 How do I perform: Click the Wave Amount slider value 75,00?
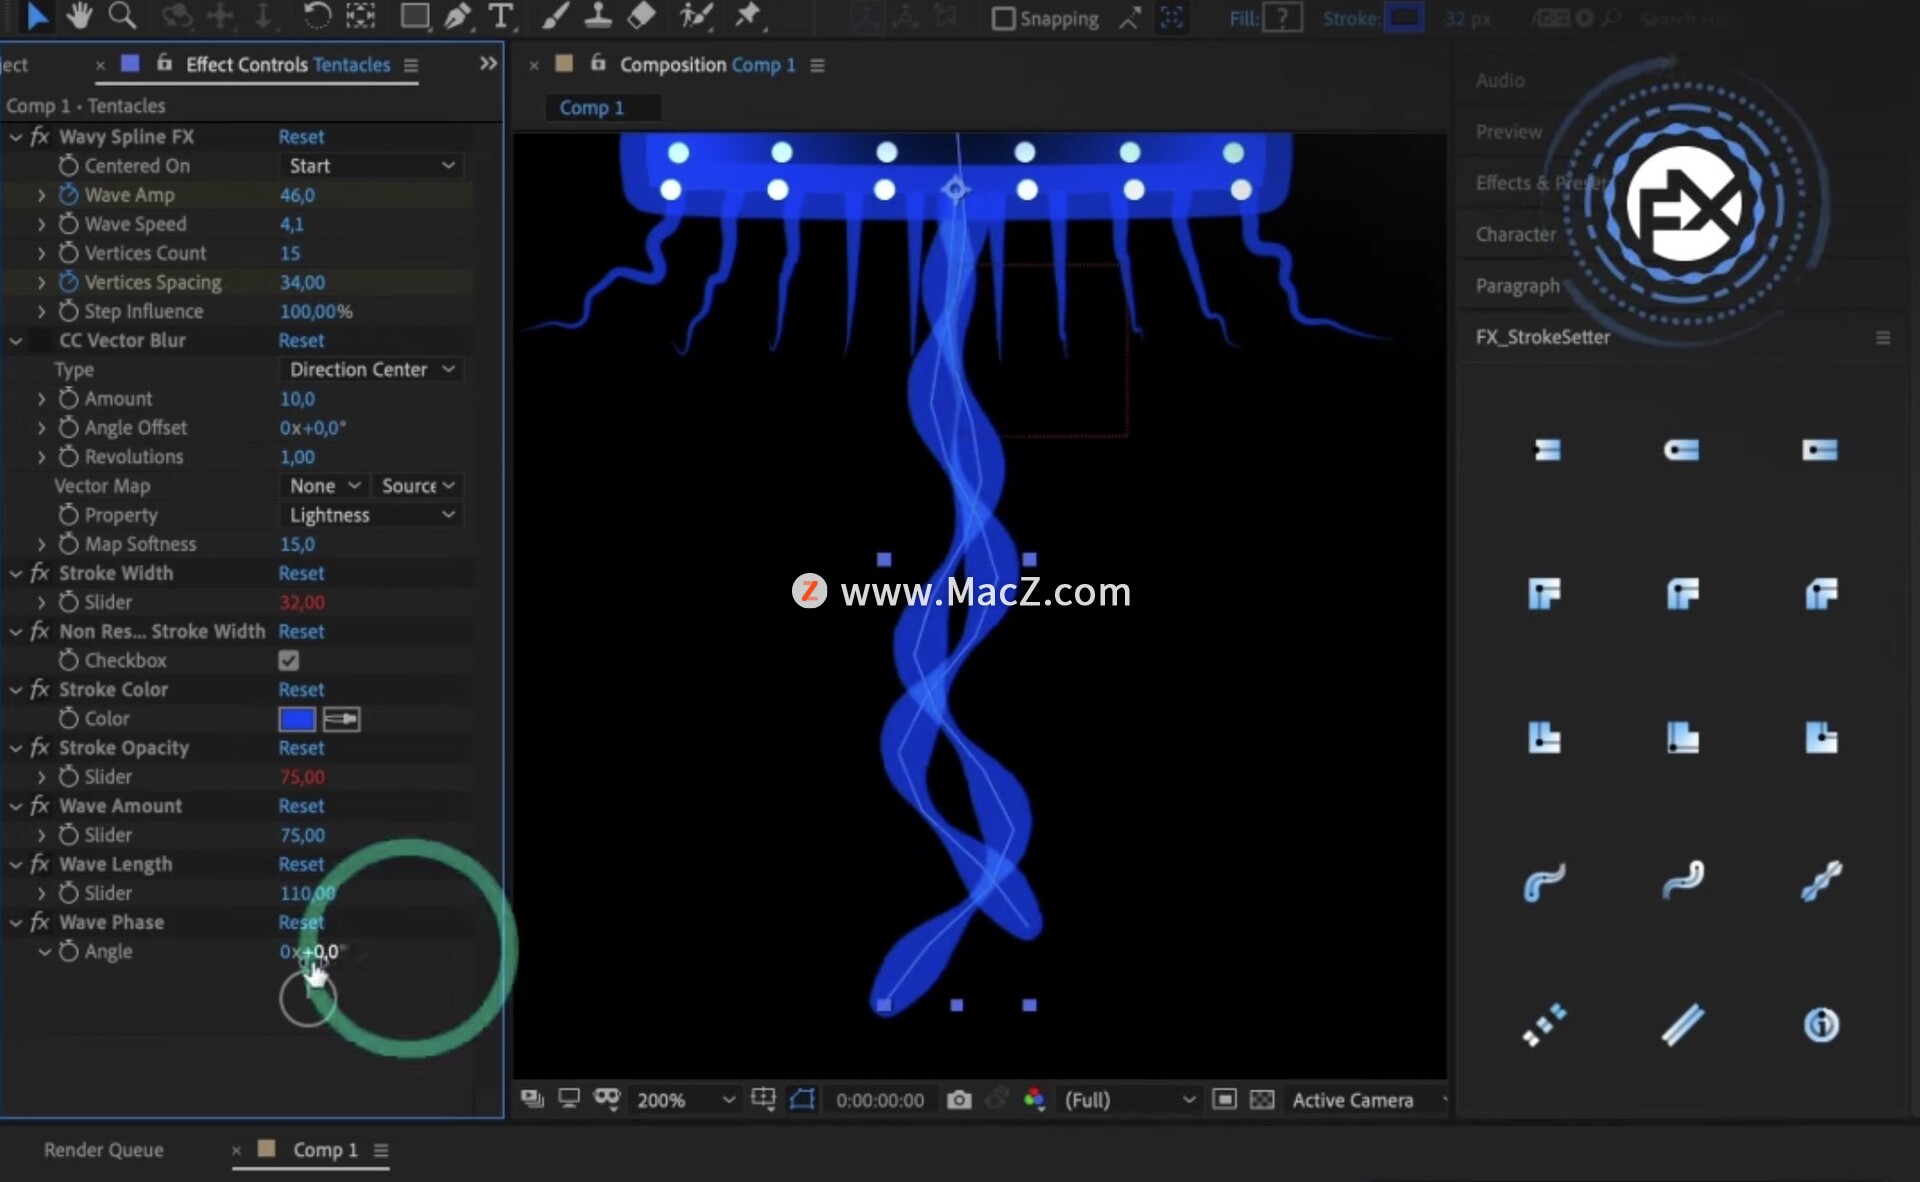(x=302, y=835)
